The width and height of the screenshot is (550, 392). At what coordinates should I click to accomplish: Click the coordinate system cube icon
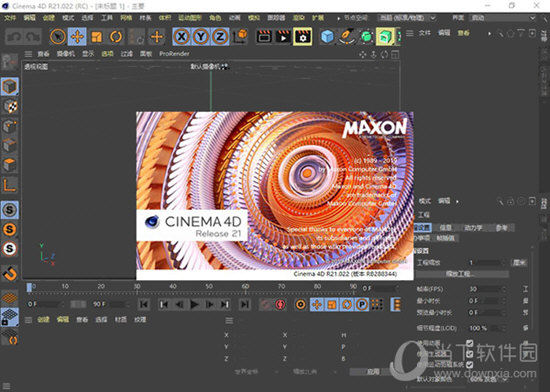[x=240, y=36]
